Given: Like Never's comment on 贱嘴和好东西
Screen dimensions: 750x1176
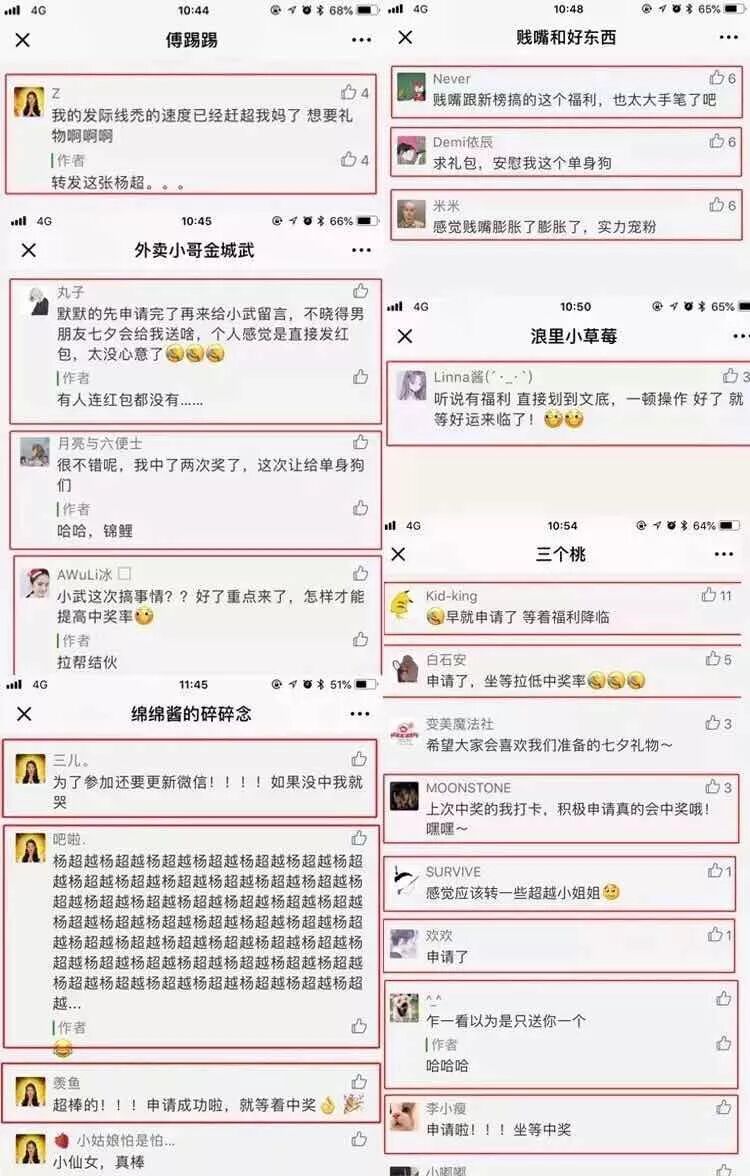Looking at the screenshot, I should tap(717, 77).
